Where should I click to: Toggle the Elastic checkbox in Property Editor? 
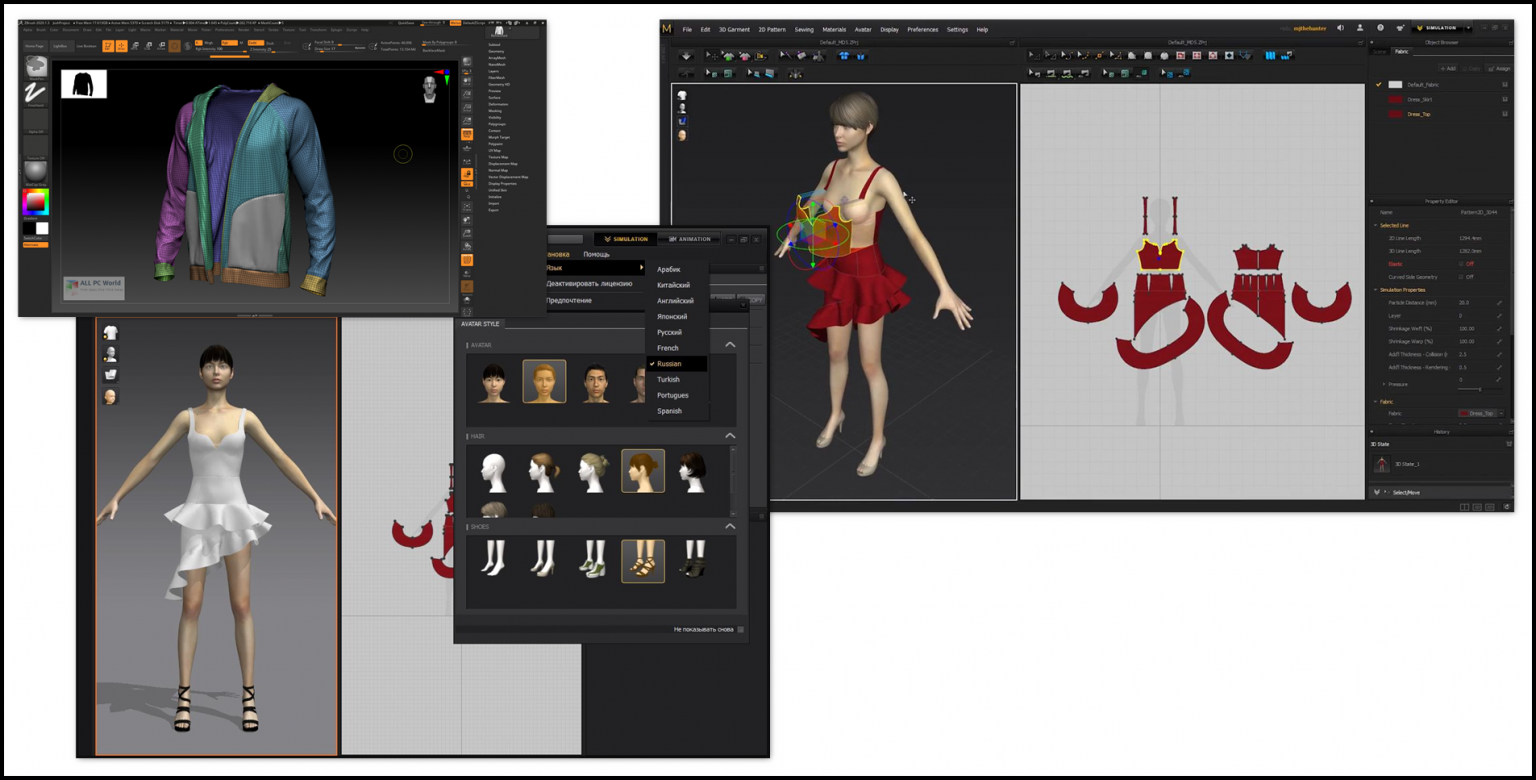click(1461, 264)
